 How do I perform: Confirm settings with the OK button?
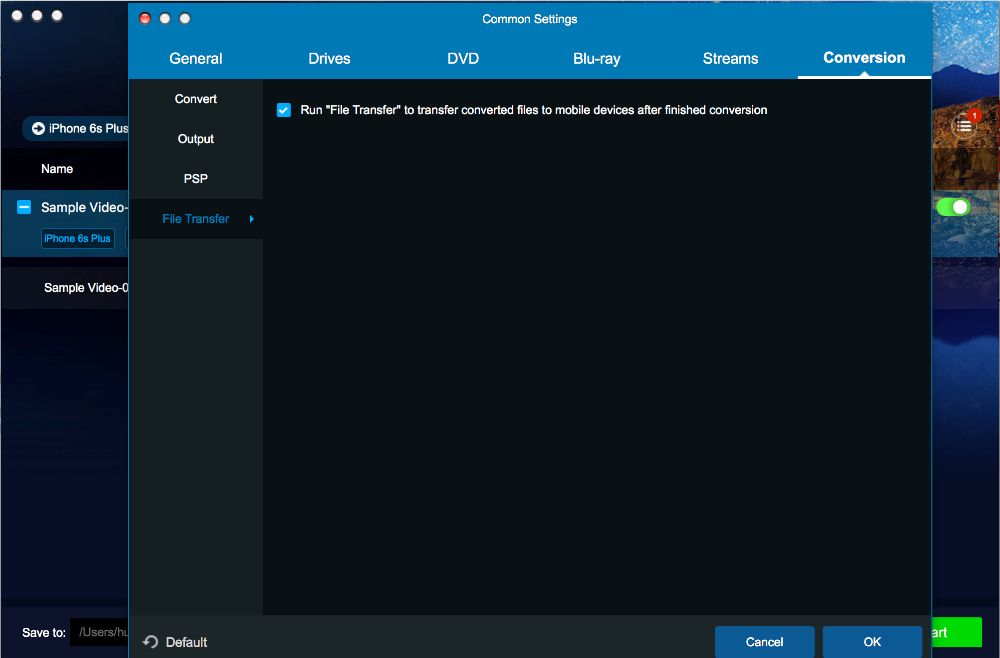872,641
